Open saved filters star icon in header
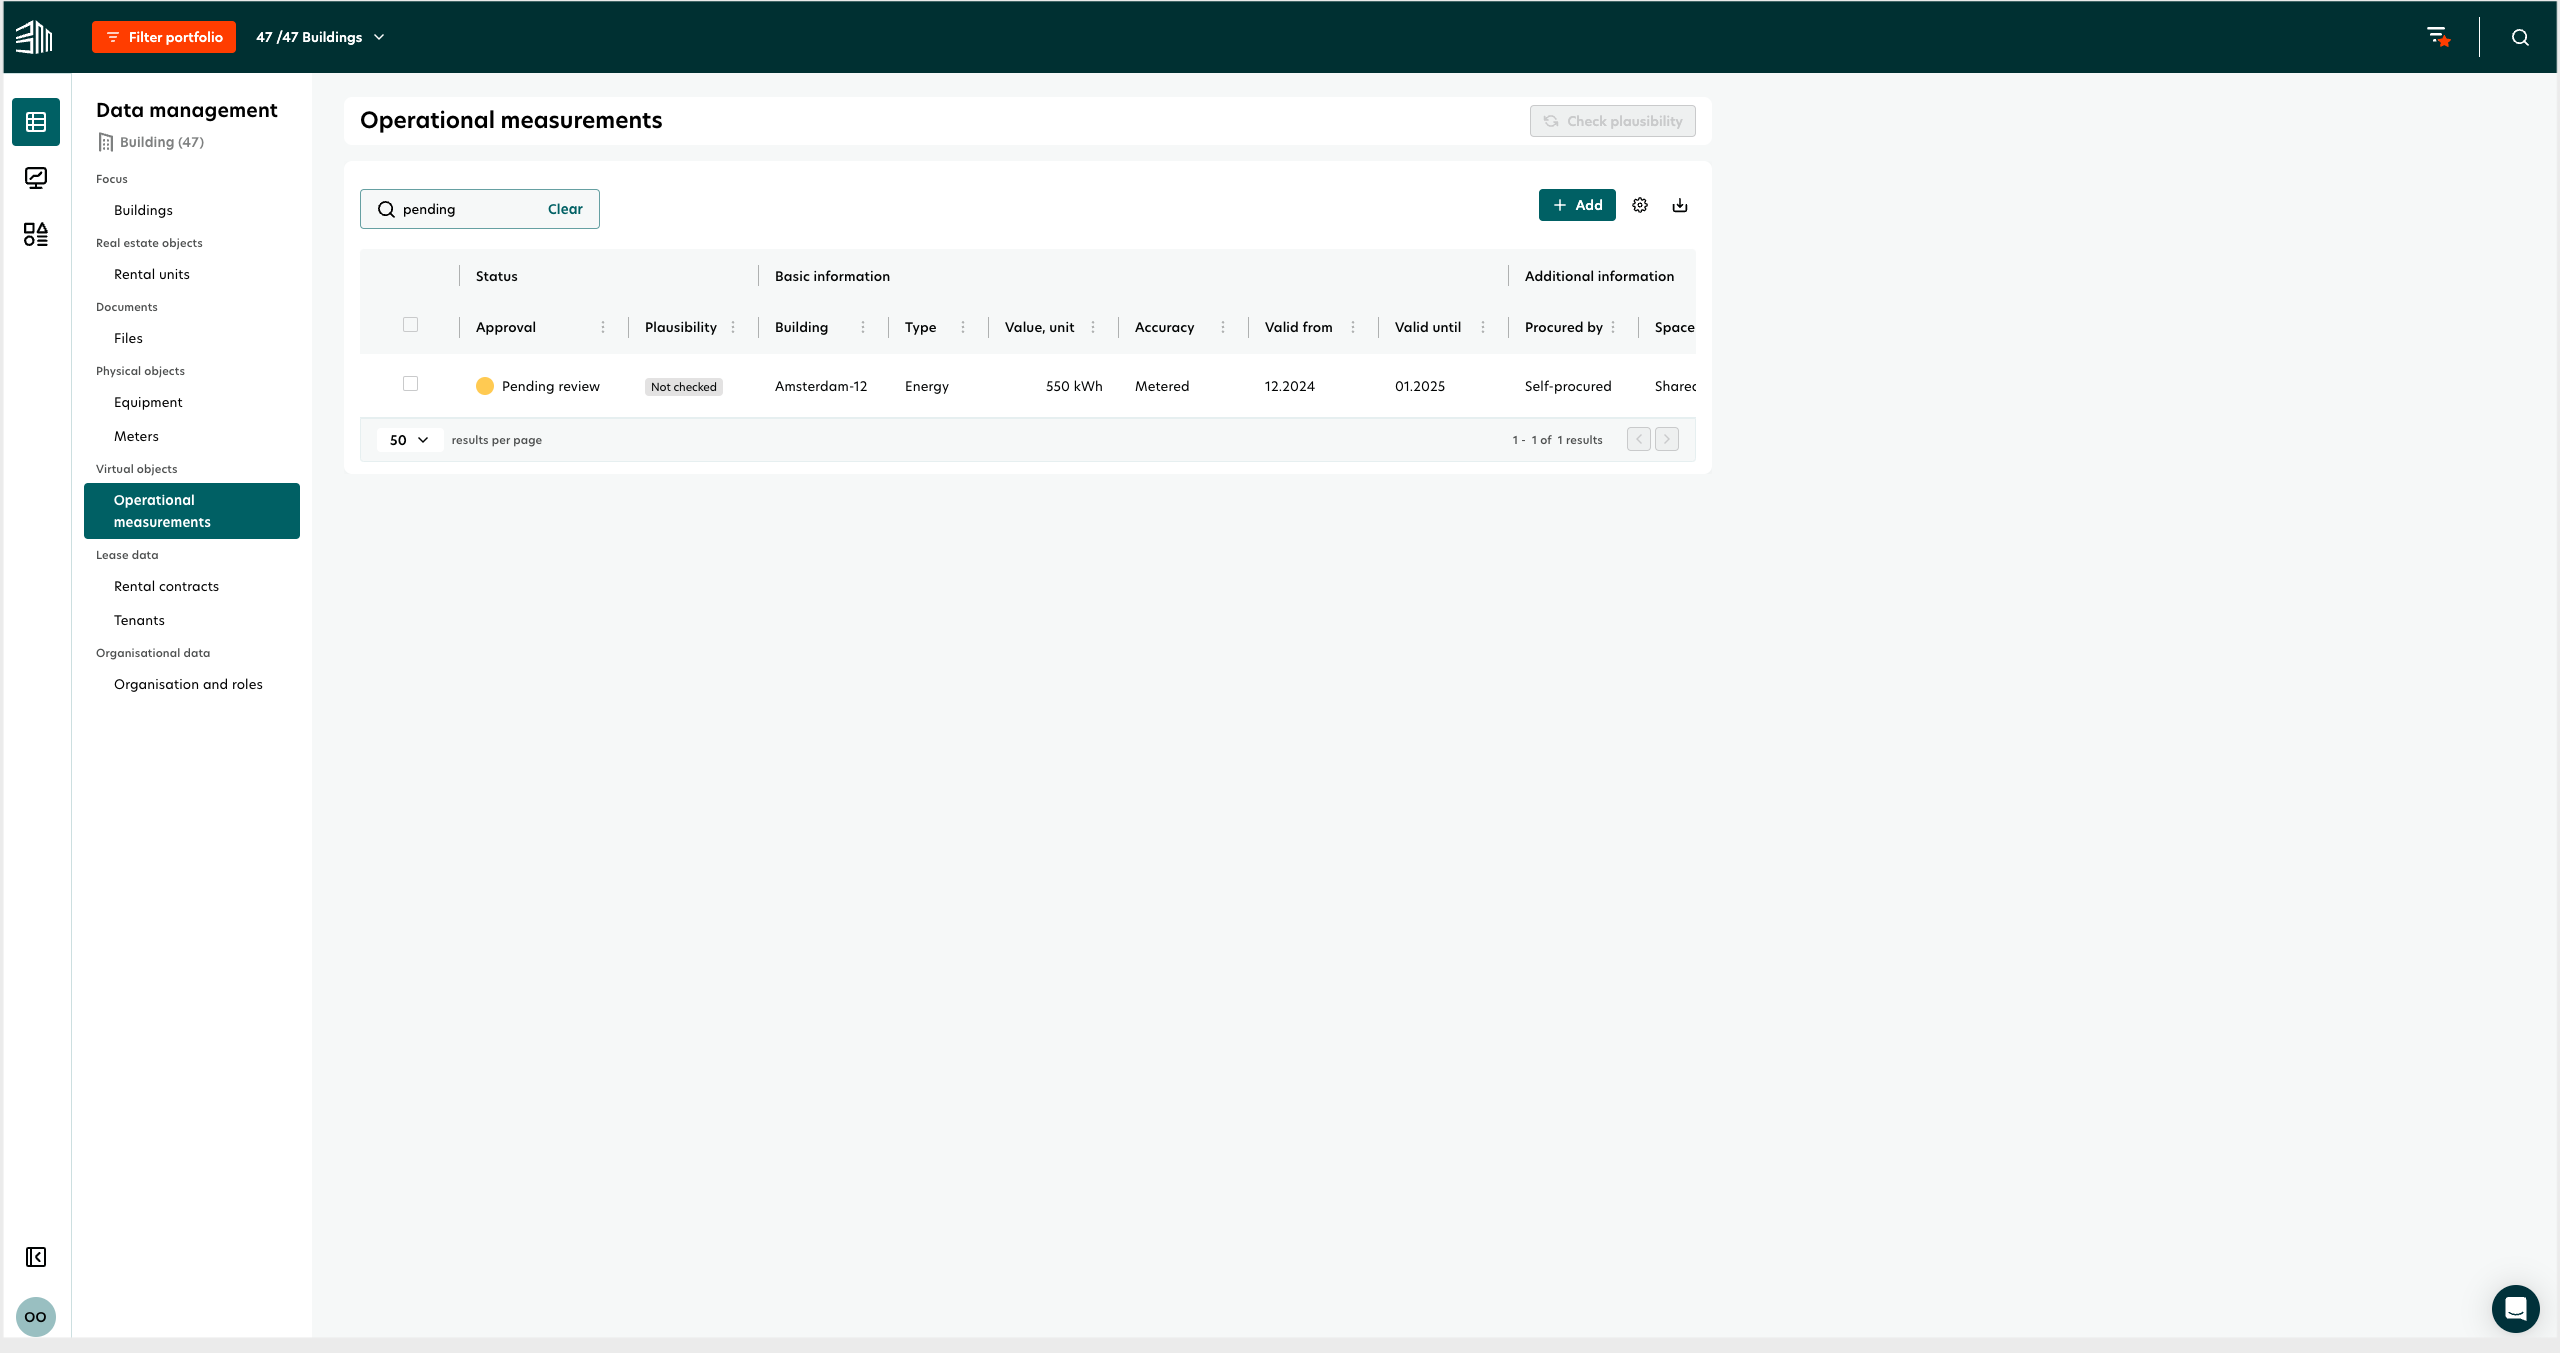Screen dimensions: 2560x1353 pyautogui.click(x=2439, y=37)
